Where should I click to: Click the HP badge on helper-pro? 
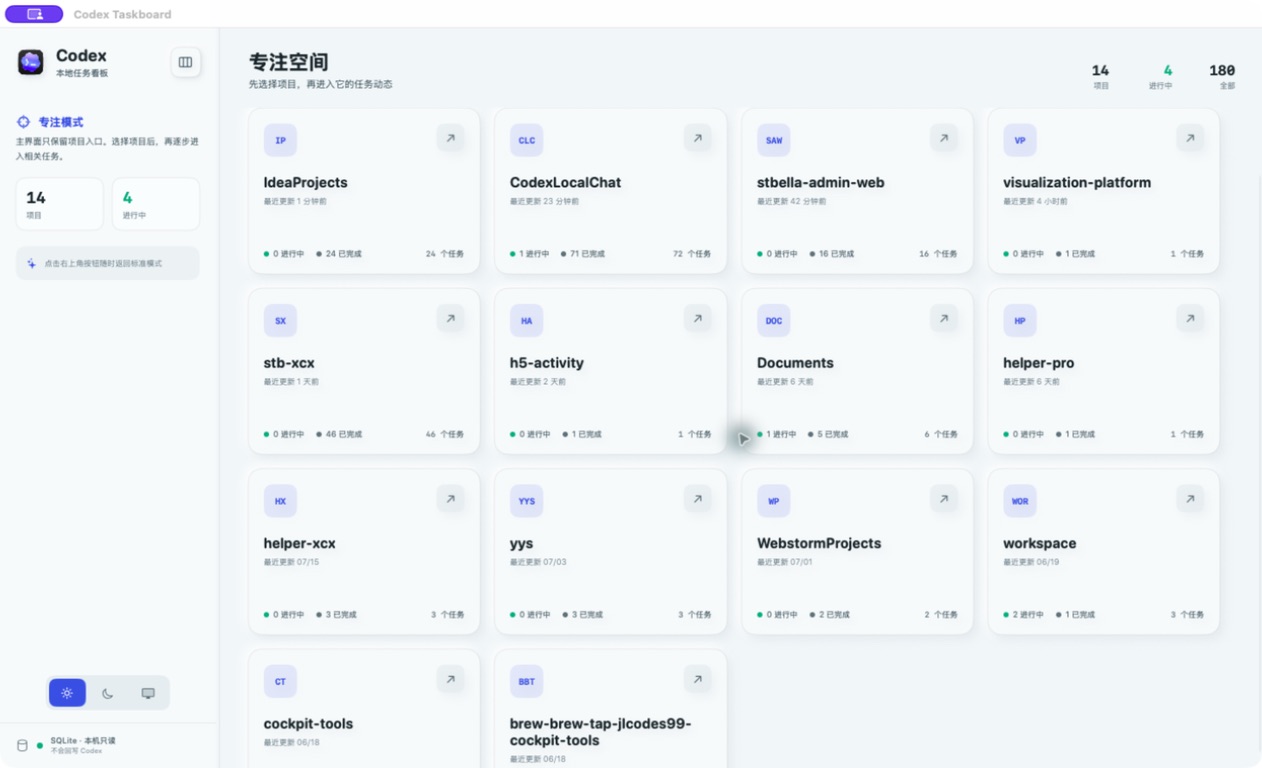(x=1020, y=321)
